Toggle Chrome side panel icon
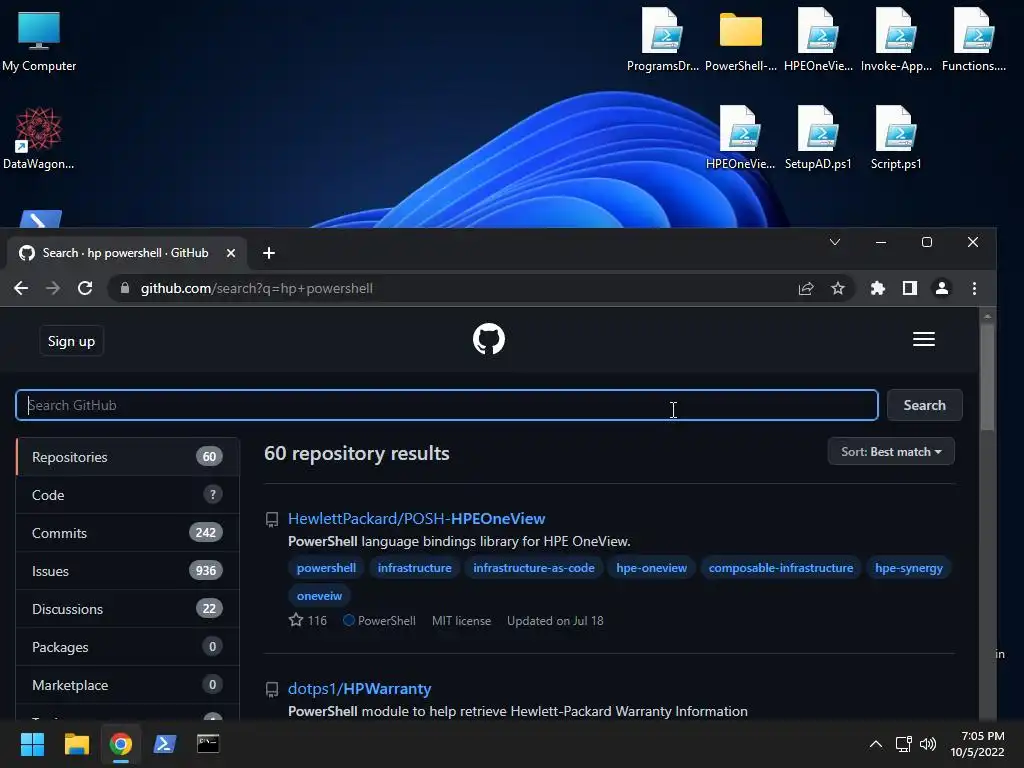The width and height of the screenshot is (1024, 768). coord(910,288)
